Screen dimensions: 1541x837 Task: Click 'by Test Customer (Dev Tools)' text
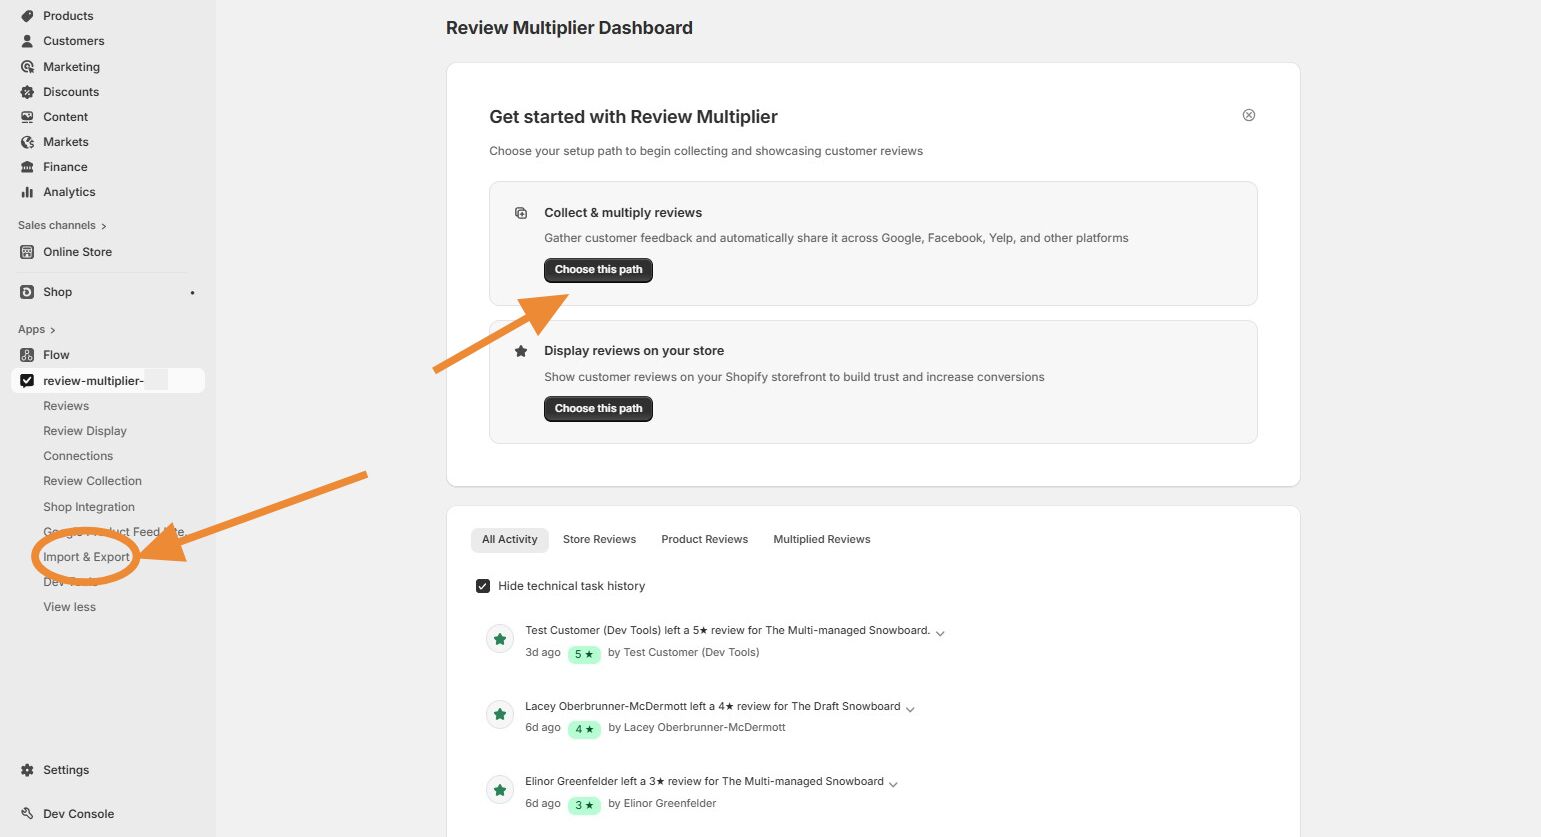[x=684, y=653]
